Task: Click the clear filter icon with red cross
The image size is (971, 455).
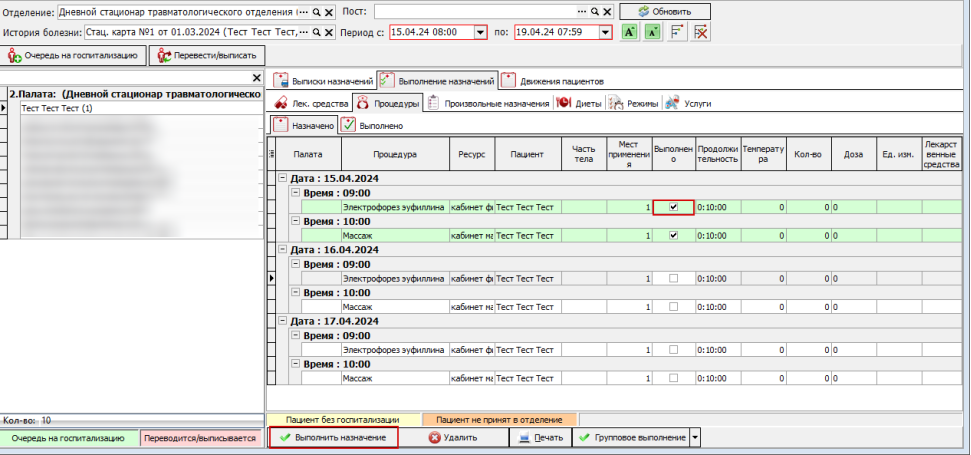Action: point(701,32)
